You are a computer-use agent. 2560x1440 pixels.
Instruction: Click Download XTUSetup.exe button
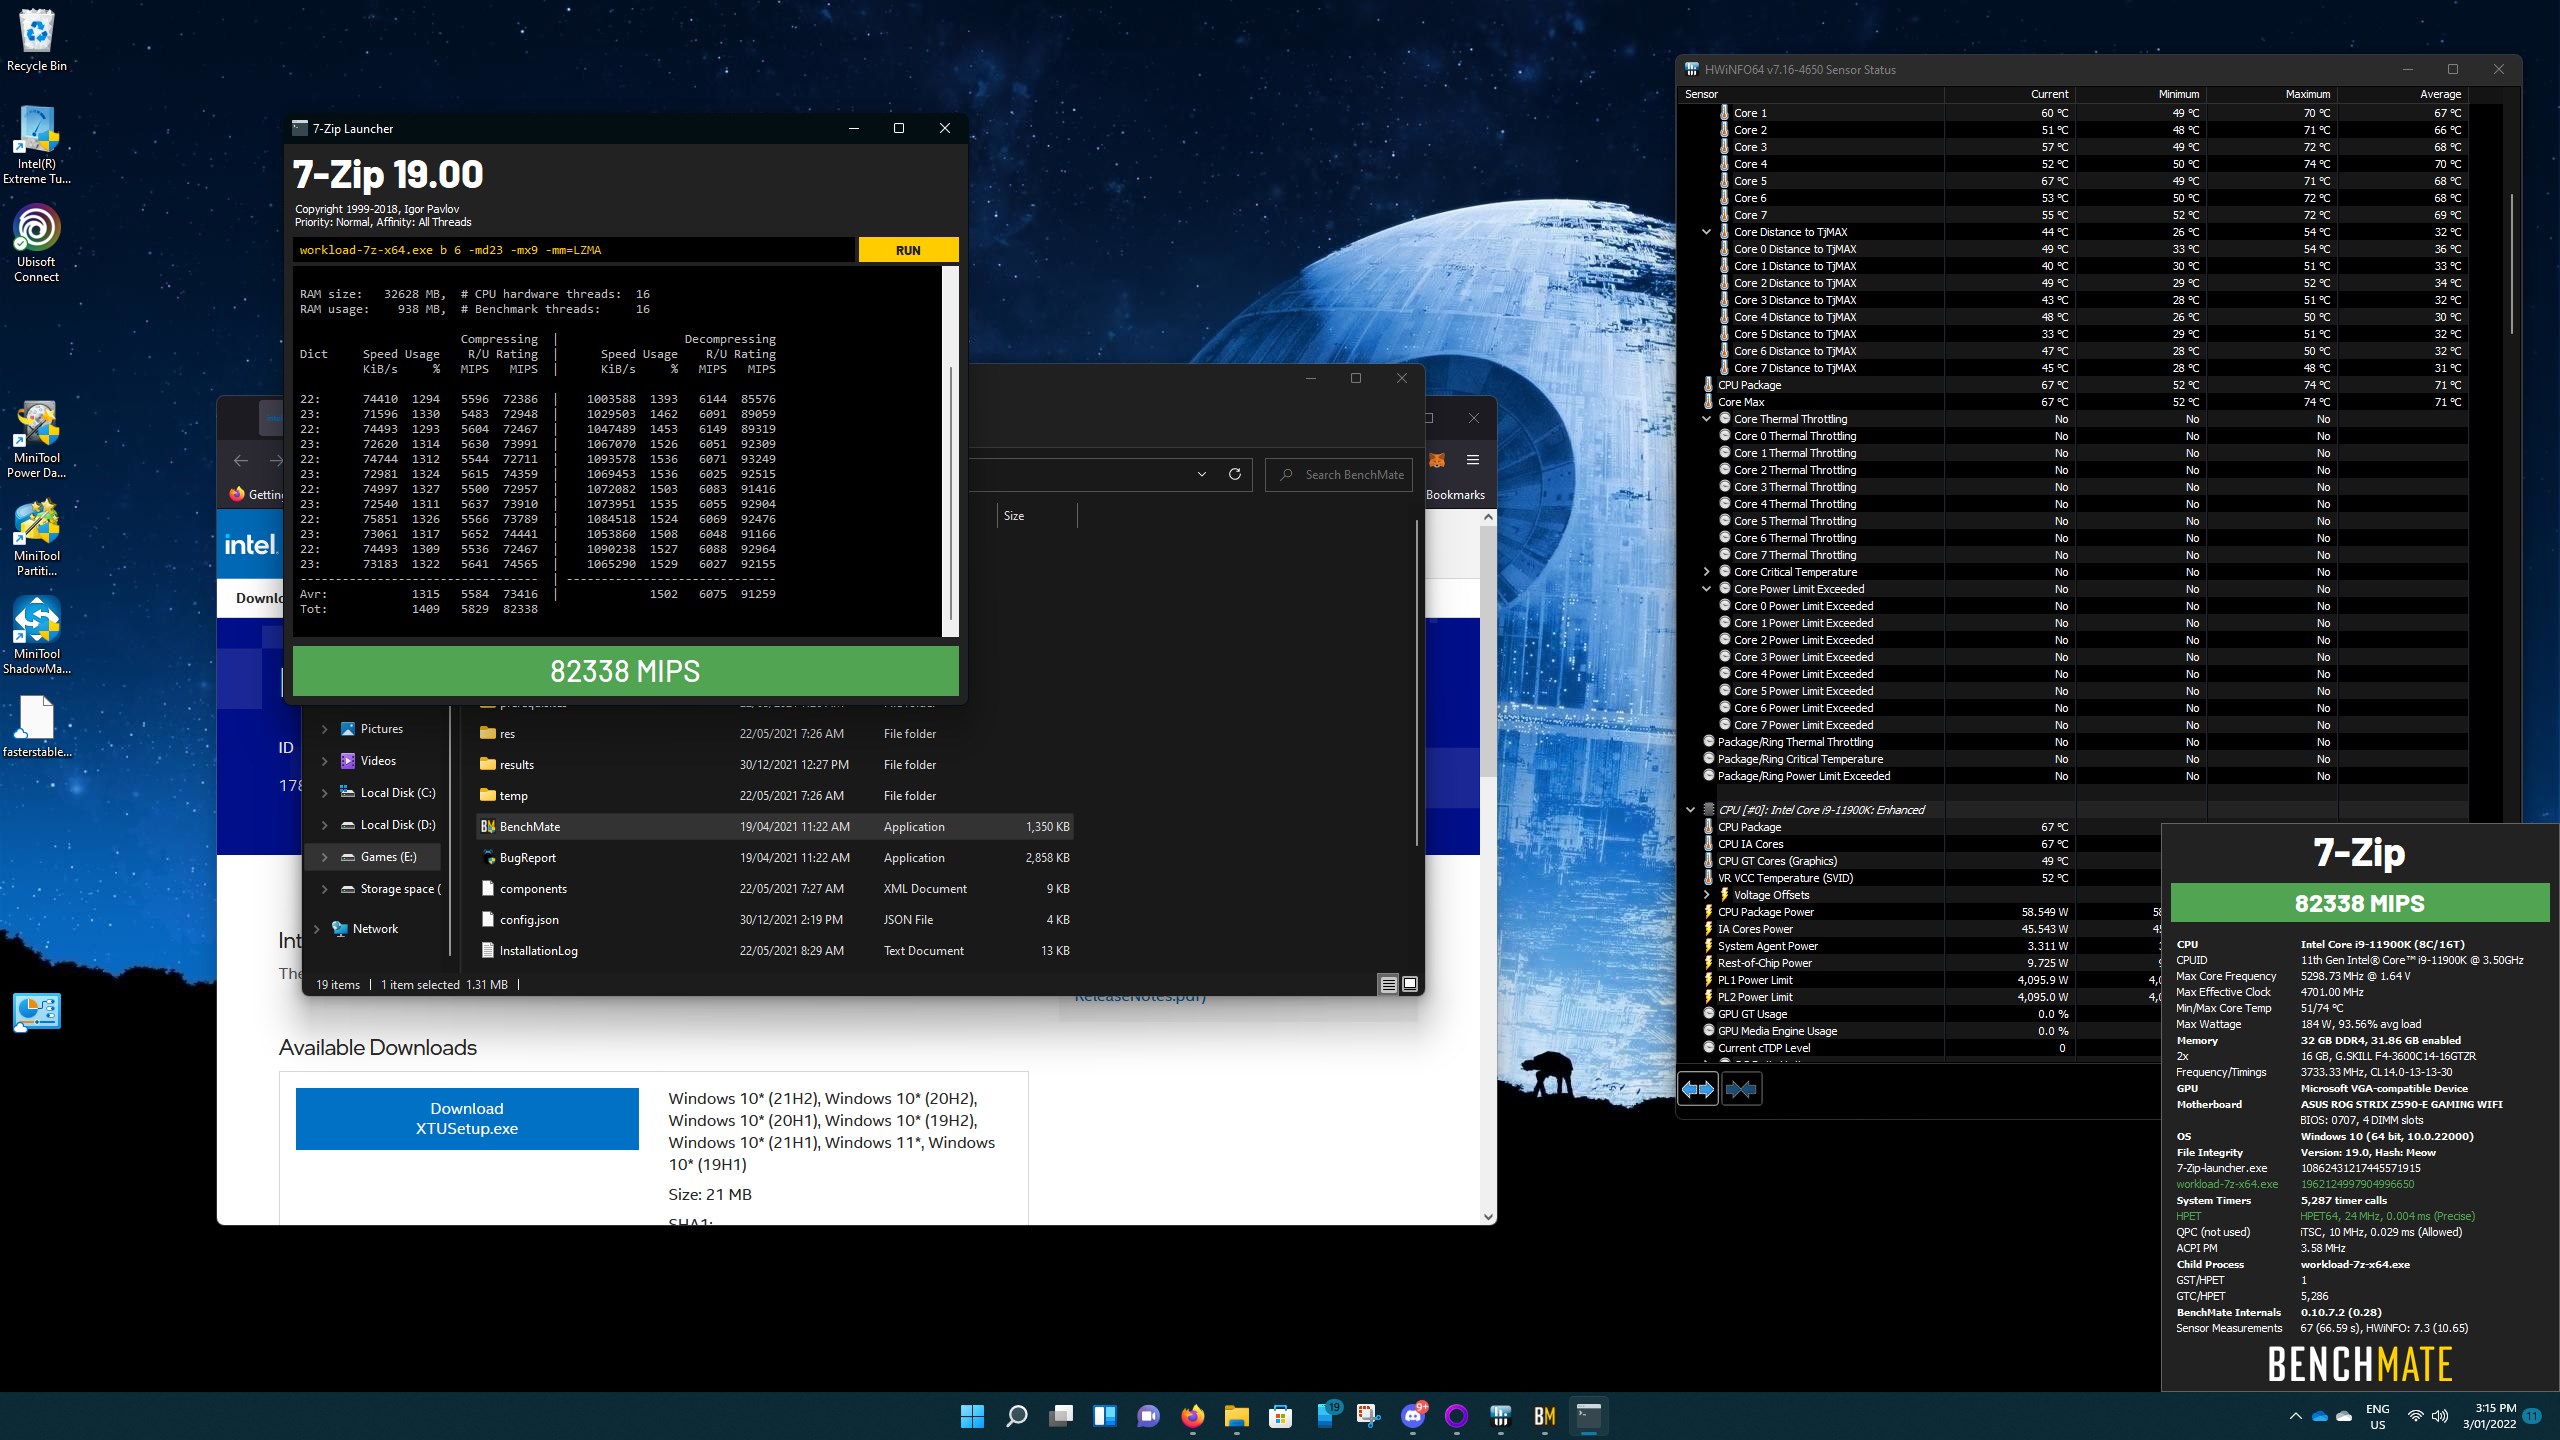pyautogui.click(x=467, y=1119)
